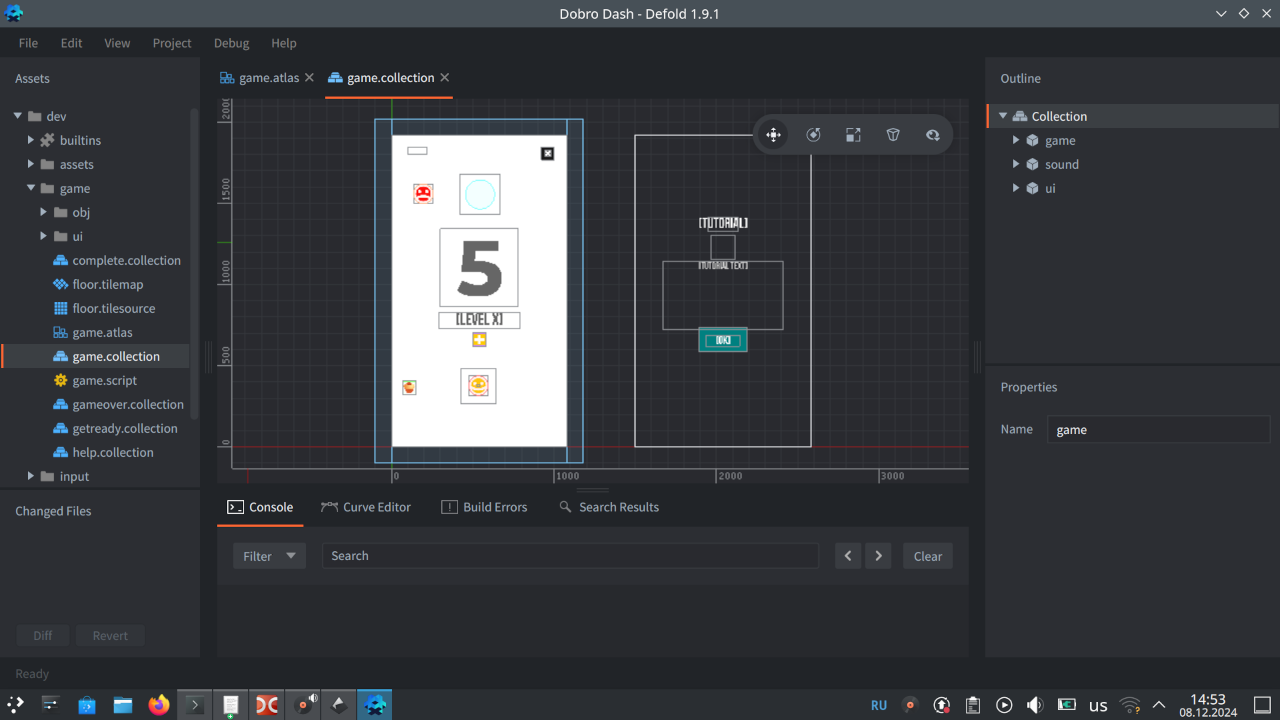Open the File menu
This screenshot has height=720, width=1280.
(28, 43)
